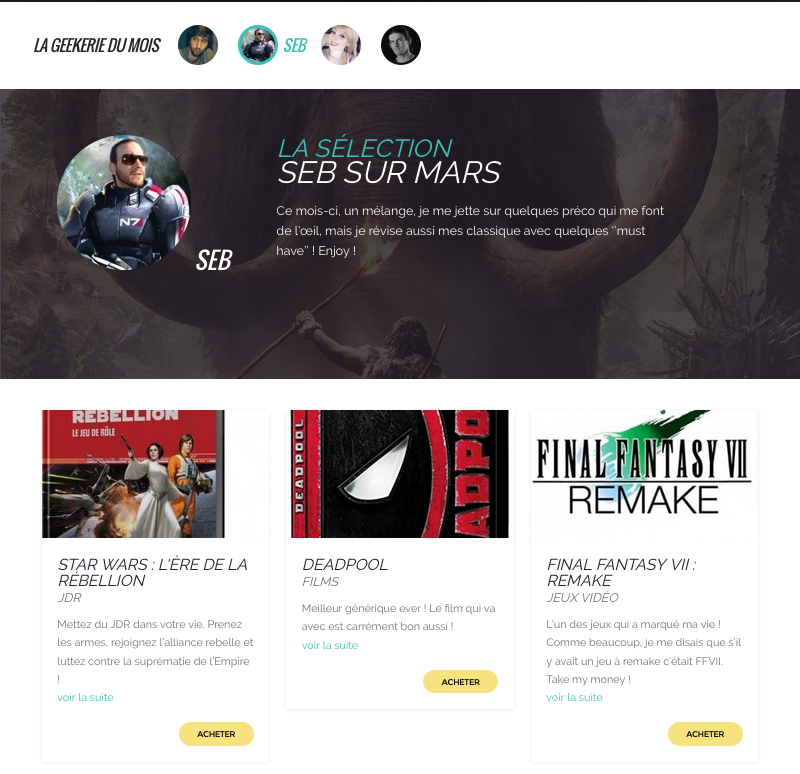Open Seb's large N7 armor profile picture
The width and height of the screenshot is (800, 774).
point(124,203)
